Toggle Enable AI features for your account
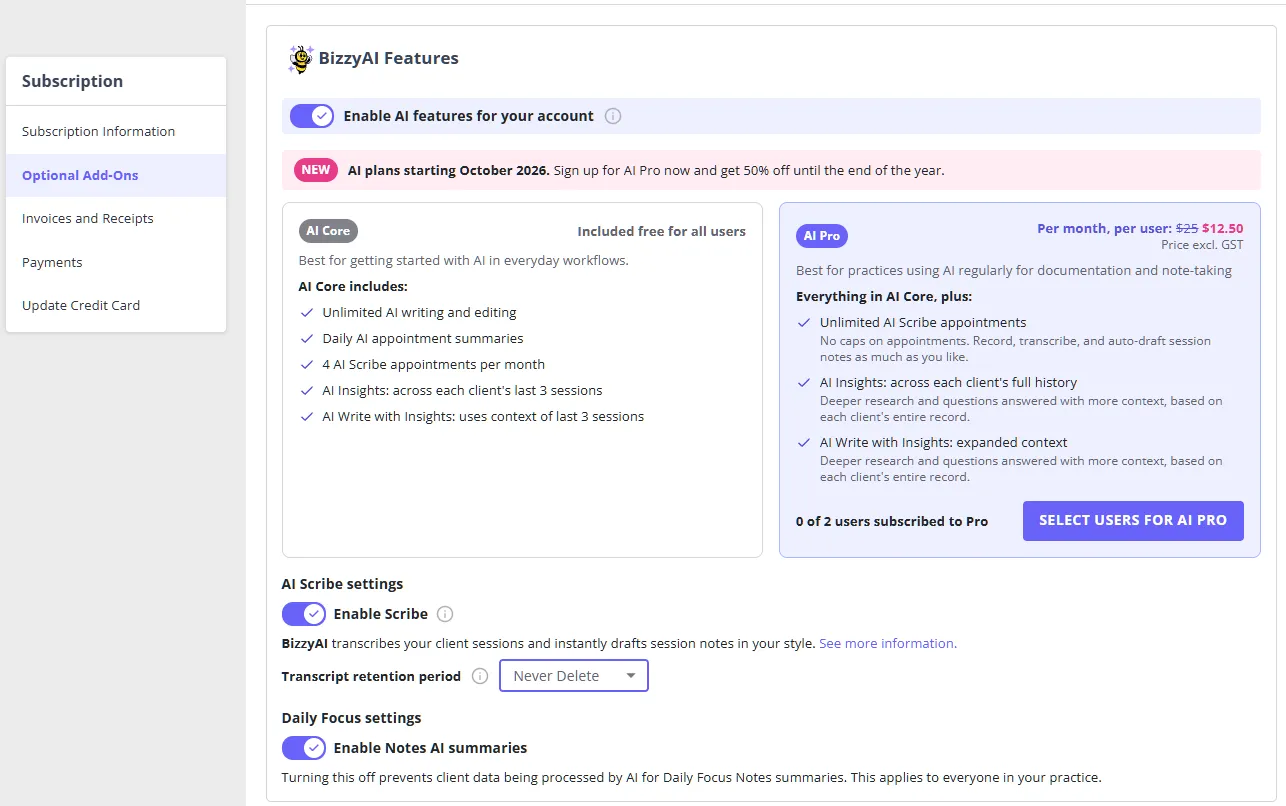1286x806 pixels. pos(312,116)
